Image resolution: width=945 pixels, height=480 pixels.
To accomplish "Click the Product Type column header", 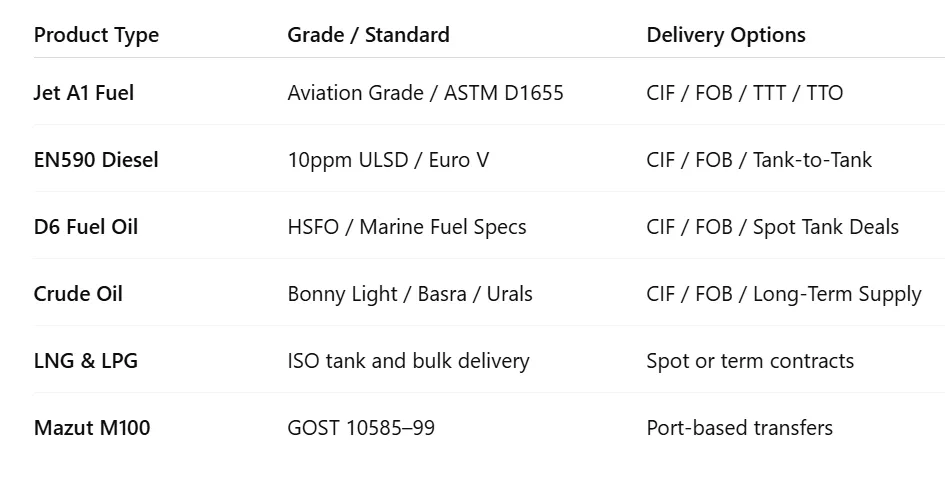I will click(x=96, y=35).
